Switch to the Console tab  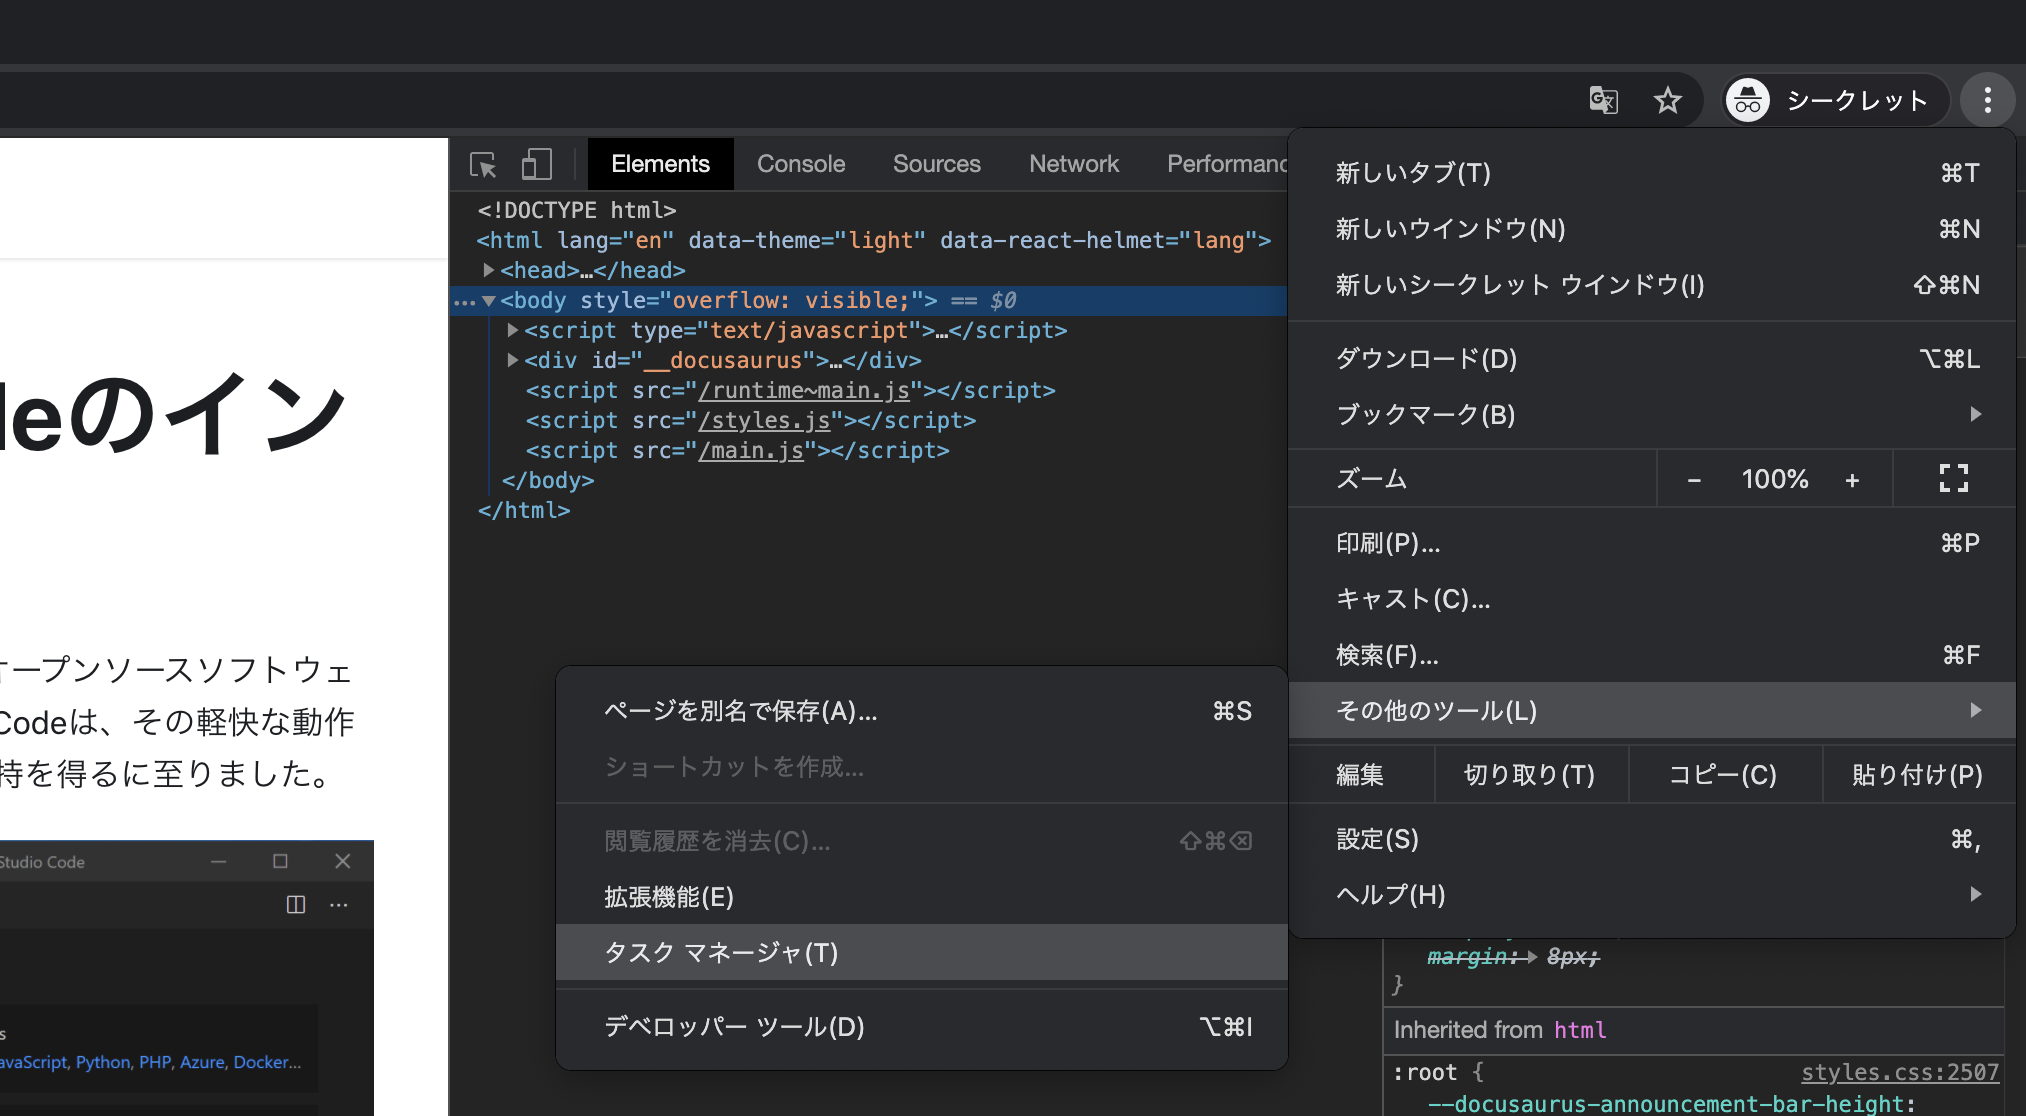coord(801,163)
